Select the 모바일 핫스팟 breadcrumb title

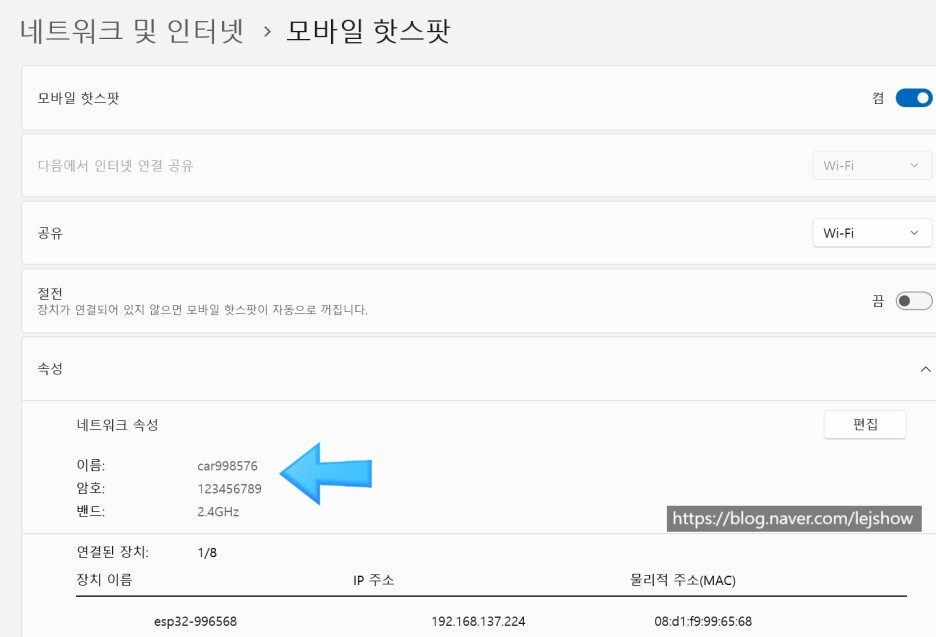coord(368,30)
